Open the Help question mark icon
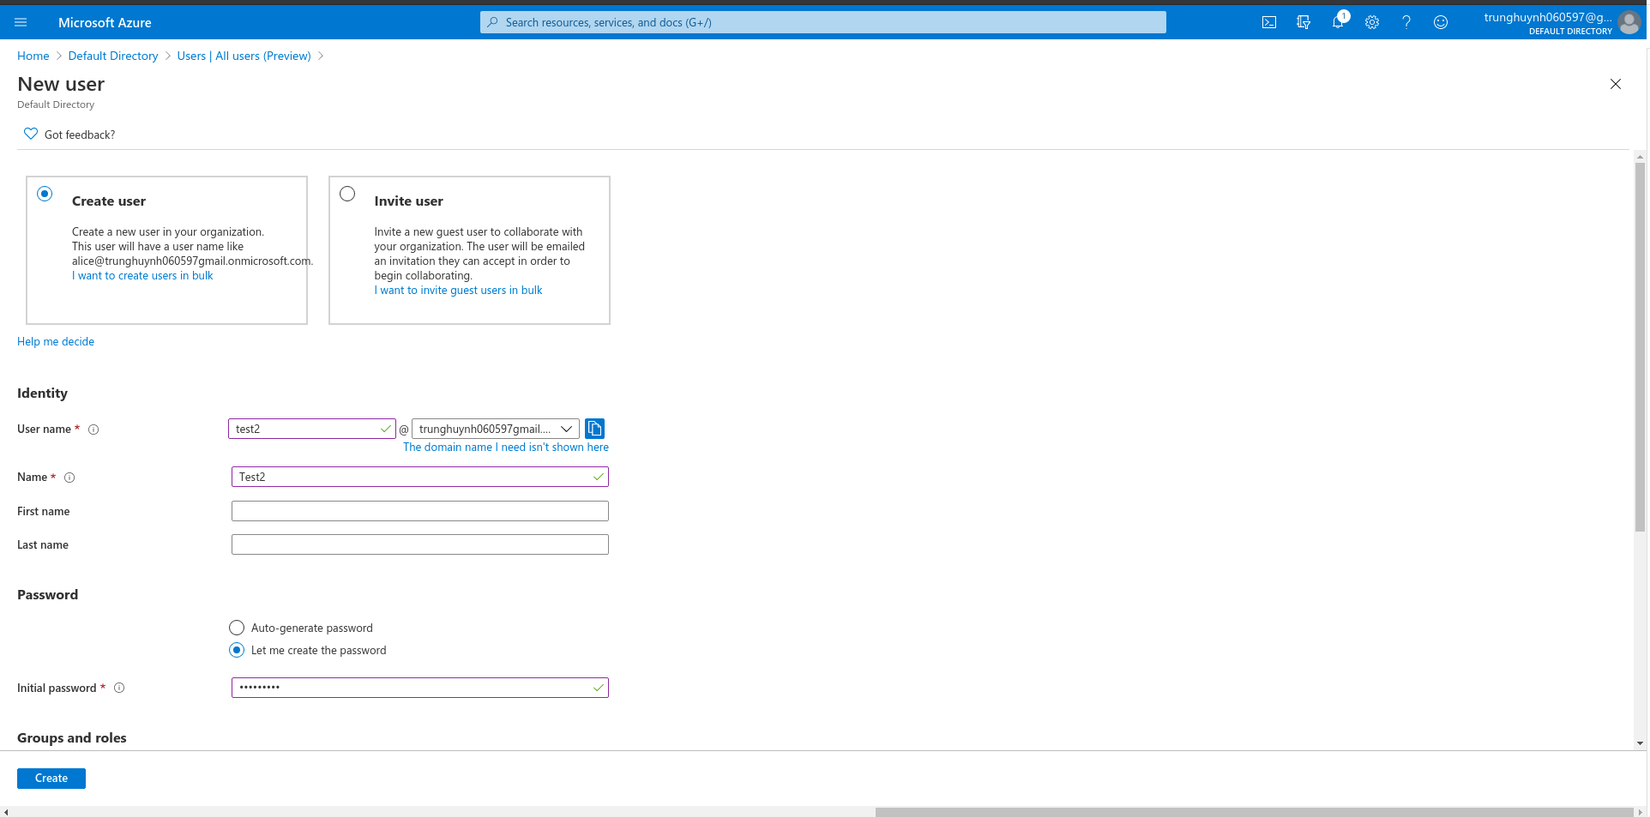 point(1406,22)
